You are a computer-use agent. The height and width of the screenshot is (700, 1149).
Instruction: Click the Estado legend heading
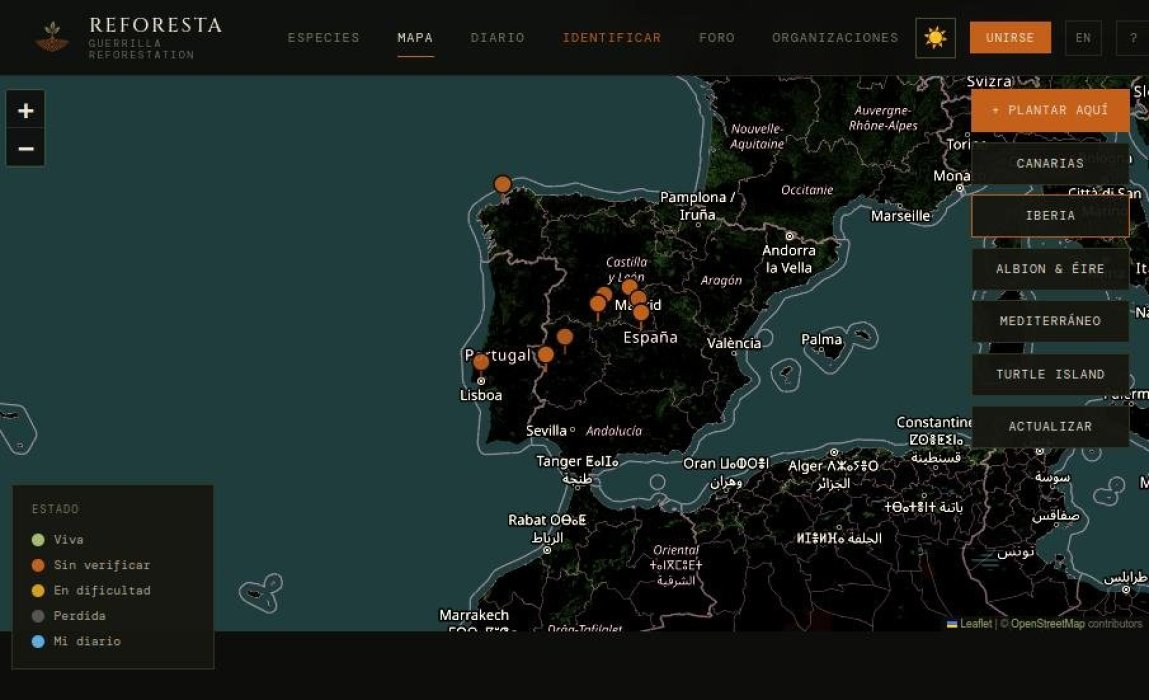click(55, 509)
